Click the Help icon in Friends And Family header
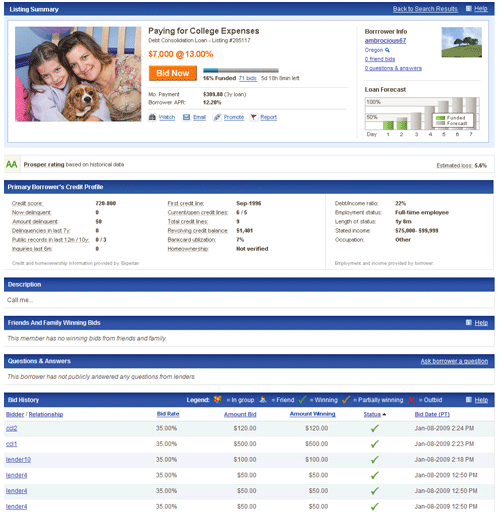 pyautogui.click(x=469, y=322)
